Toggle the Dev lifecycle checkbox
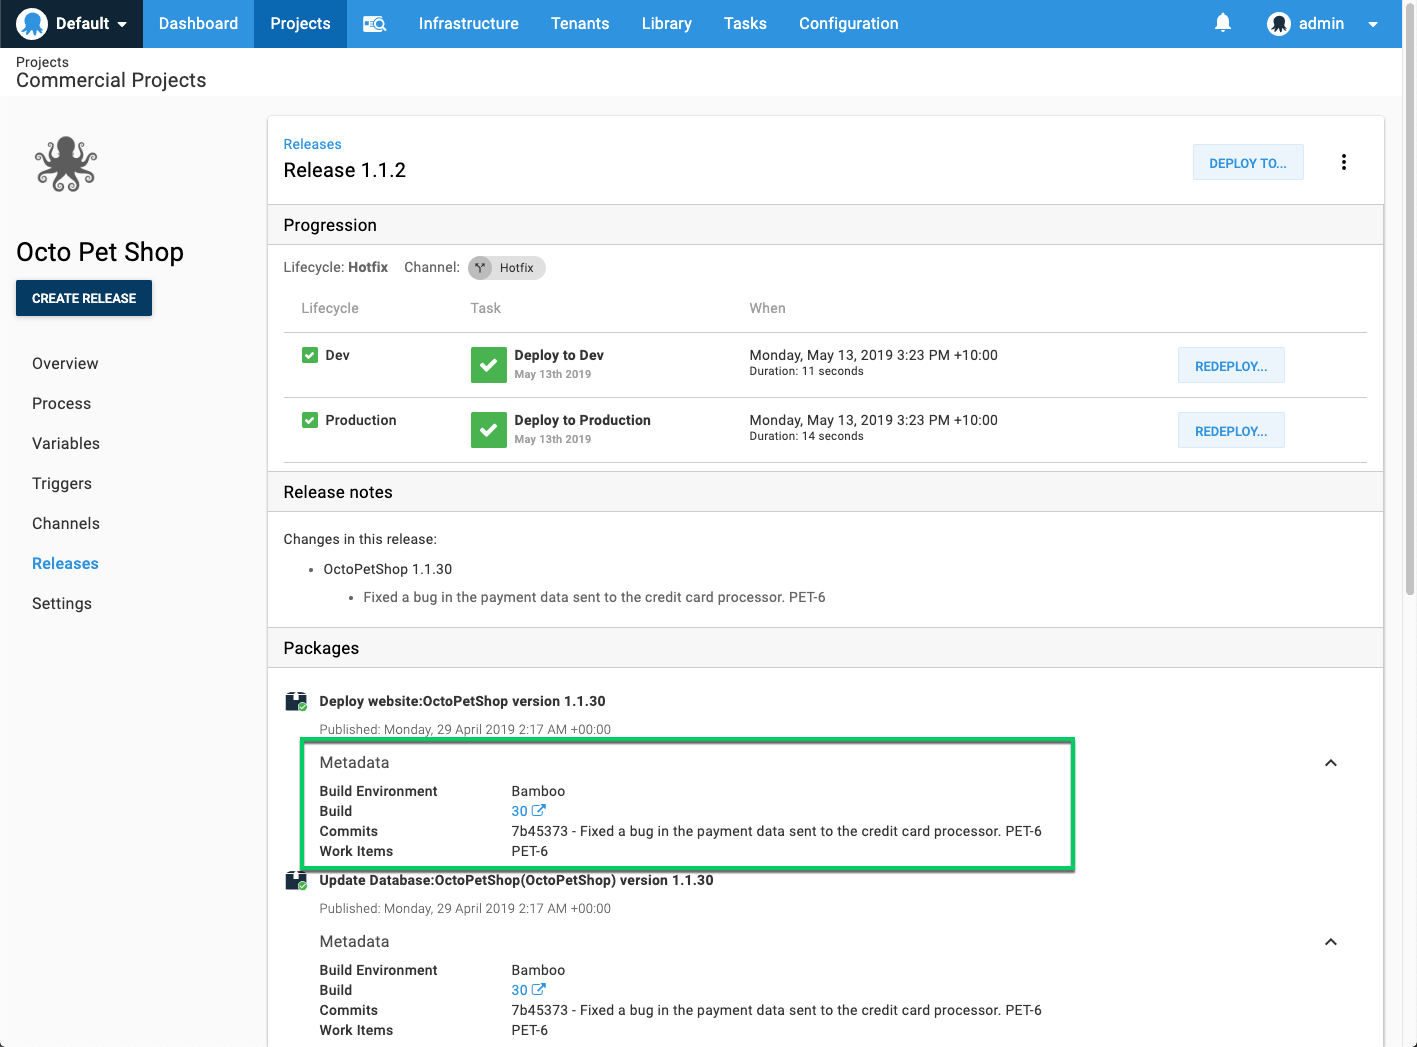This screenshot has width=1417, height=1047. coord(310,355)
